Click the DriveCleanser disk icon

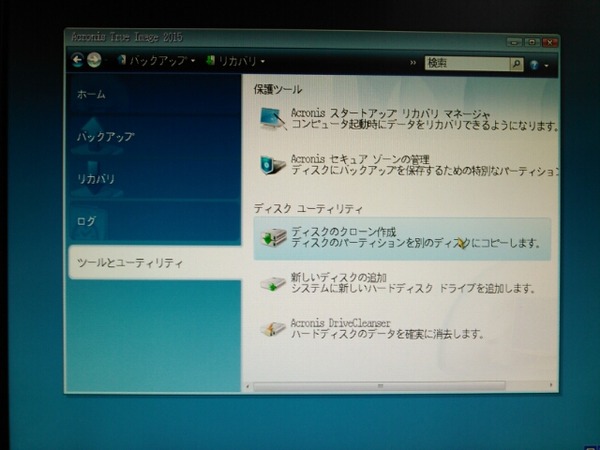coord(273,329)
